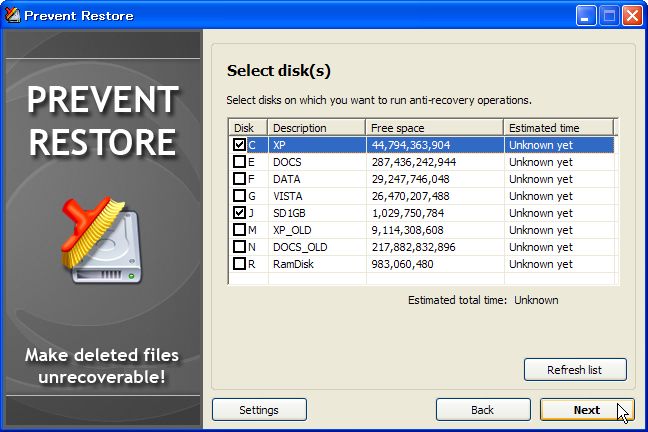Sort by the Disk column header
The width and height of the screenshot is (648, 432).
pos(248,128)
